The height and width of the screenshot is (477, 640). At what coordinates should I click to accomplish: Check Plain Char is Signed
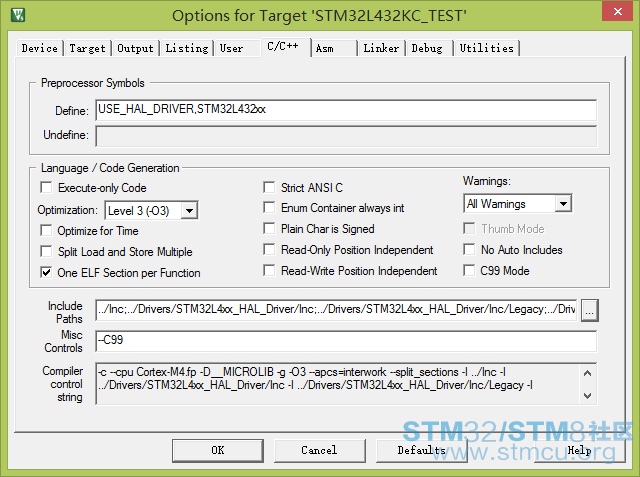[x=269, y=229]
